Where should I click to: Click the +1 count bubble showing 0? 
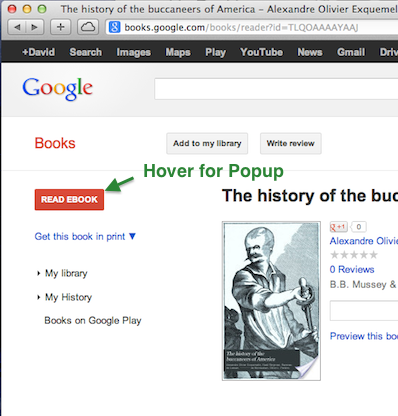[358, 227]
